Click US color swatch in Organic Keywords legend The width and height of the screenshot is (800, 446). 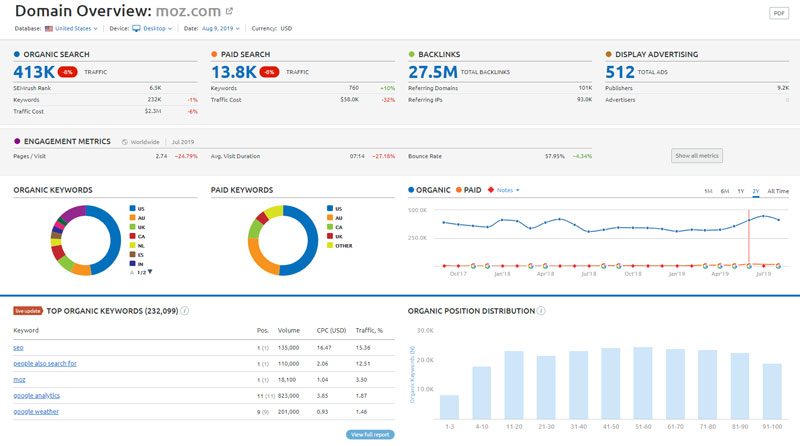tap(132, 208)
